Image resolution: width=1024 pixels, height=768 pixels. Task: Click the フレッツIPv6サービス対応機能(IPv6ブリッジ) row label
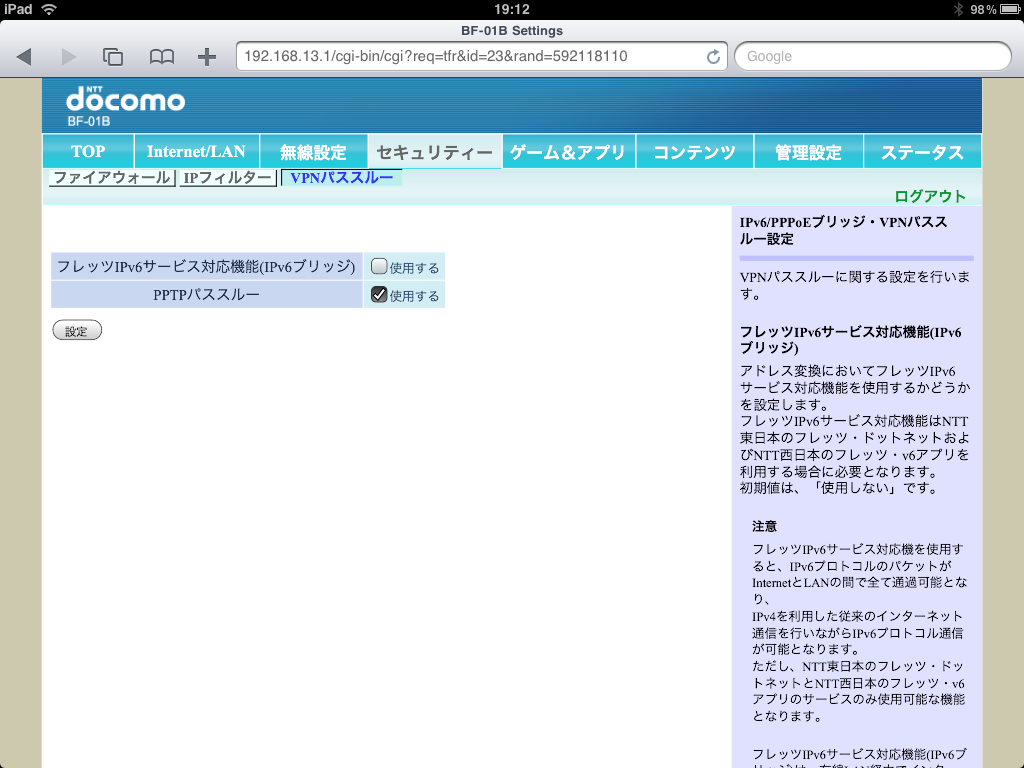pos(206,266)
